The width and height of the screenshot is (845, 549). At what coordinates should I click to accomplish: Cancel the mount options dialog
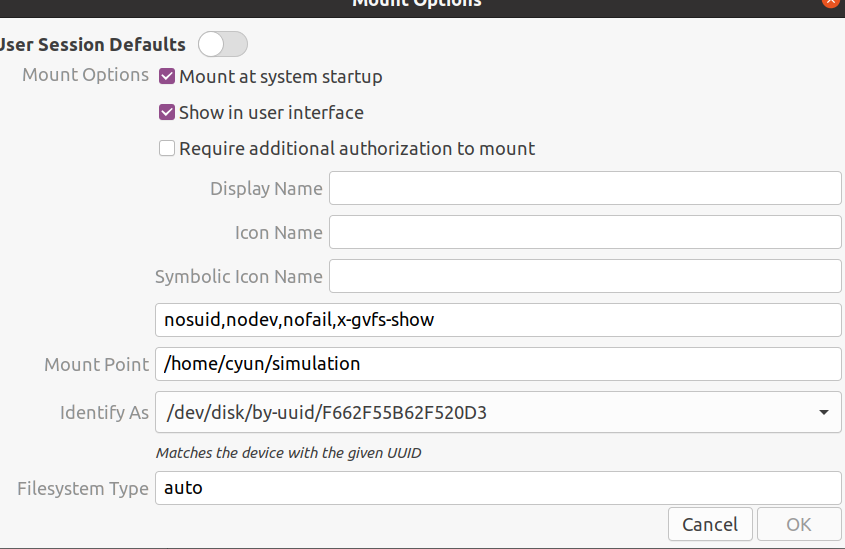pyautogui.click(x=710, y=524)
